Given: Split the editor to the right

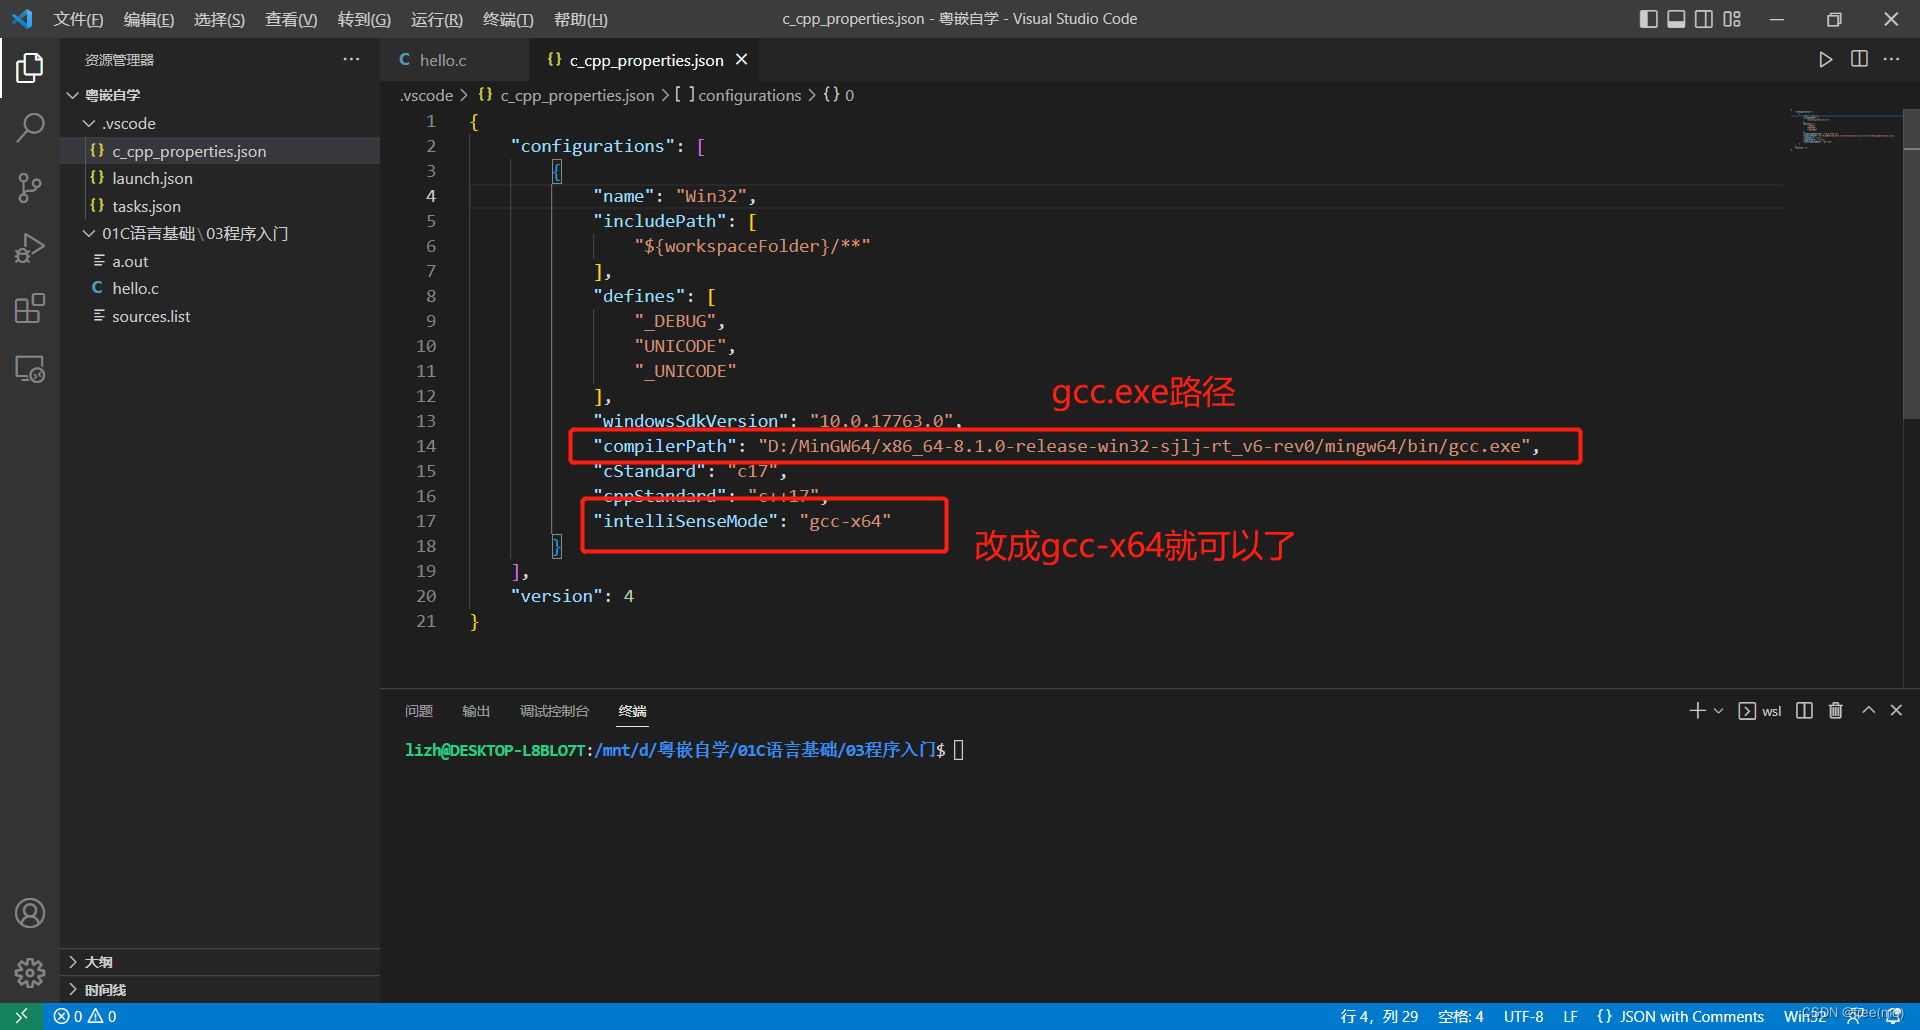Looking at the screenshot, I should (x=1859, y=59).
